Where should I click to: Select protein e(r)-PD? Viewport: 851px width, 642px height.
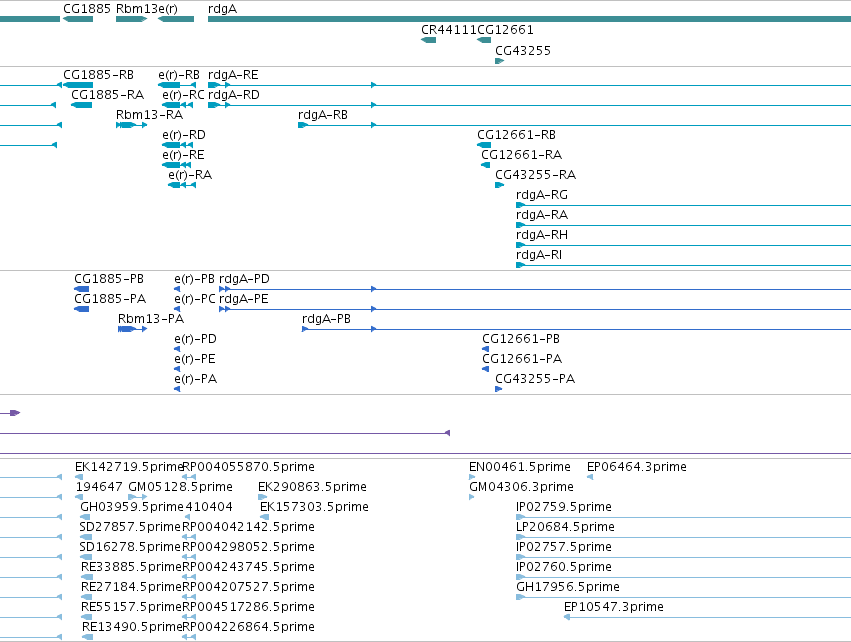(x=195, y=339)
